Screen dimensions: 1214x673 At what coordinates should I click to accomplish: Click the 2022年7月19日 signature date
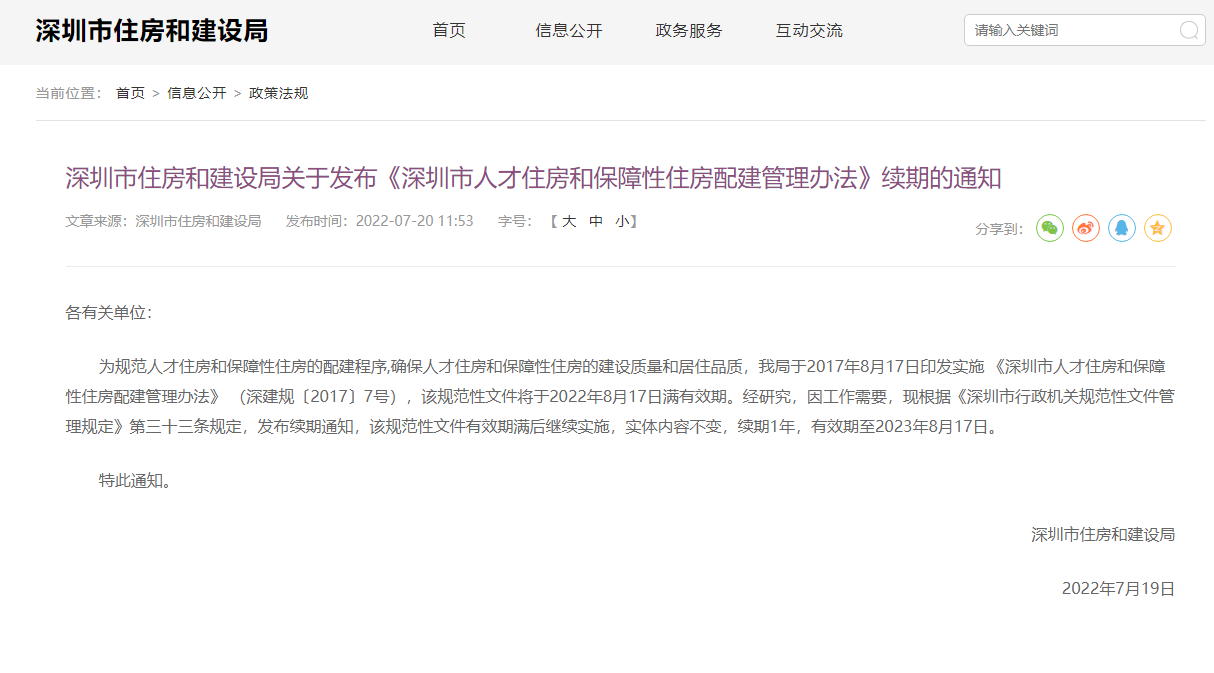pyautogui.click(x=1118, y=588)
